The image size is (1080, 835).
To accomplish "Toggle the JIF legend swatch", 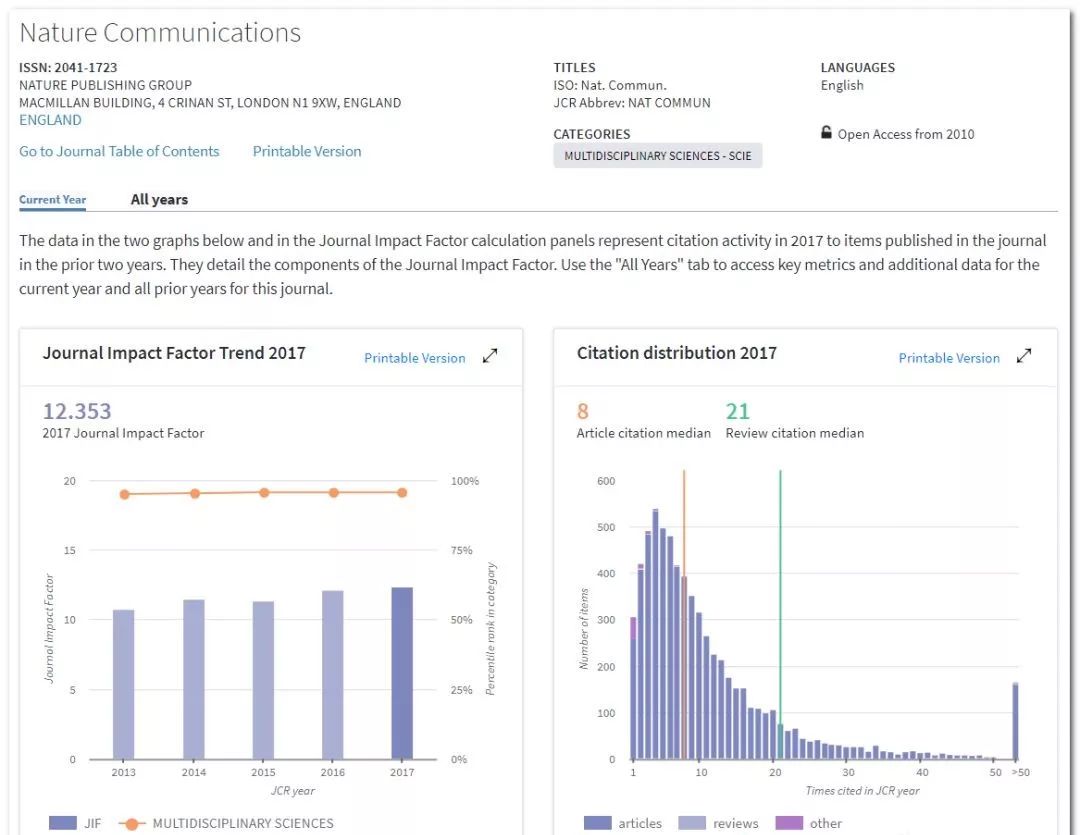I will (x=63, y=823).
